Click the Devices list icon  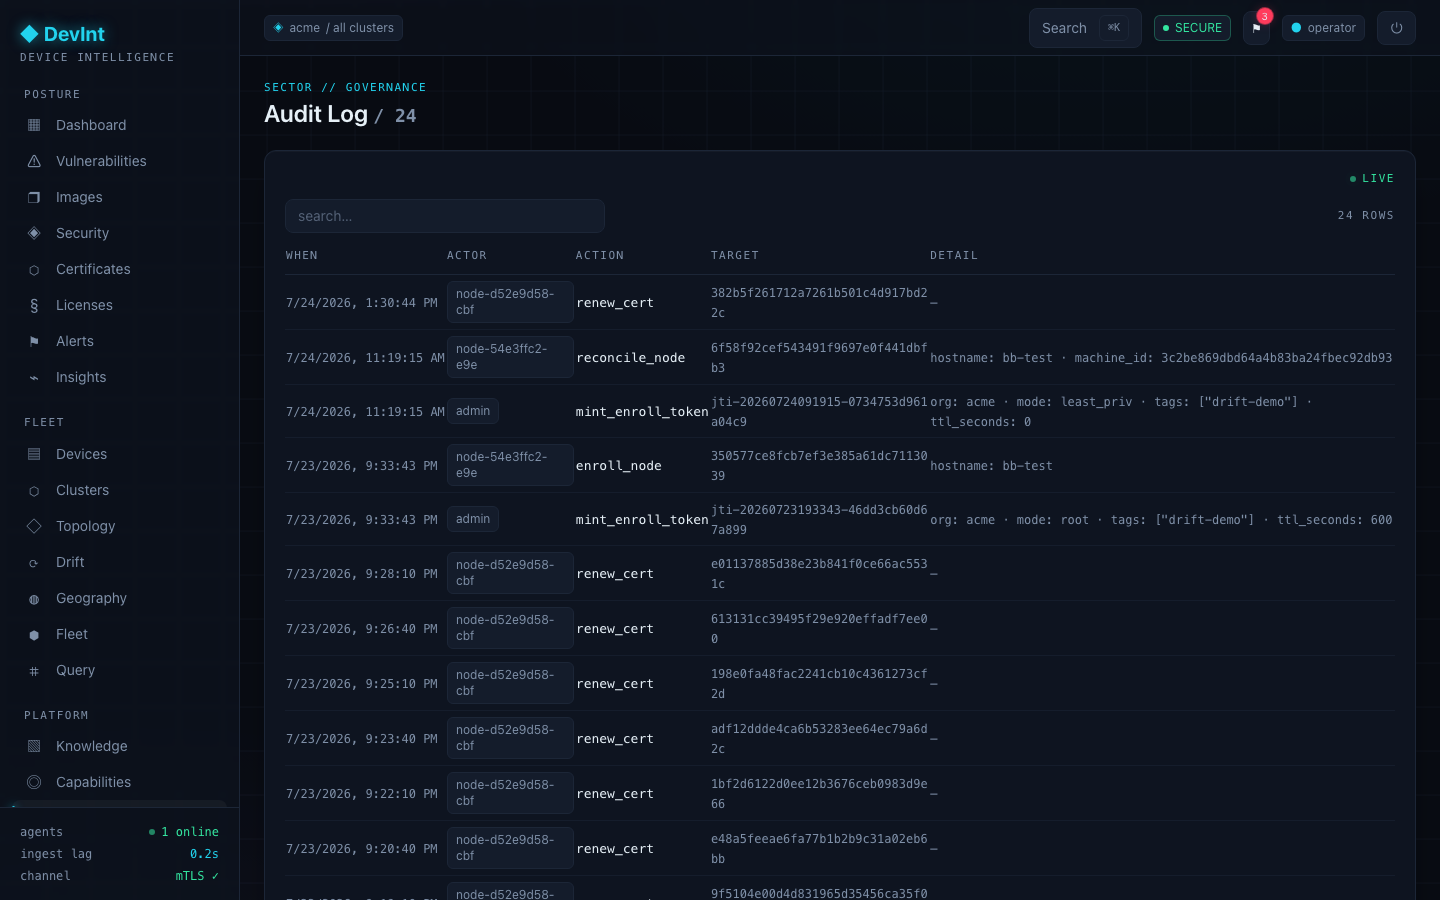coord(34,454)
